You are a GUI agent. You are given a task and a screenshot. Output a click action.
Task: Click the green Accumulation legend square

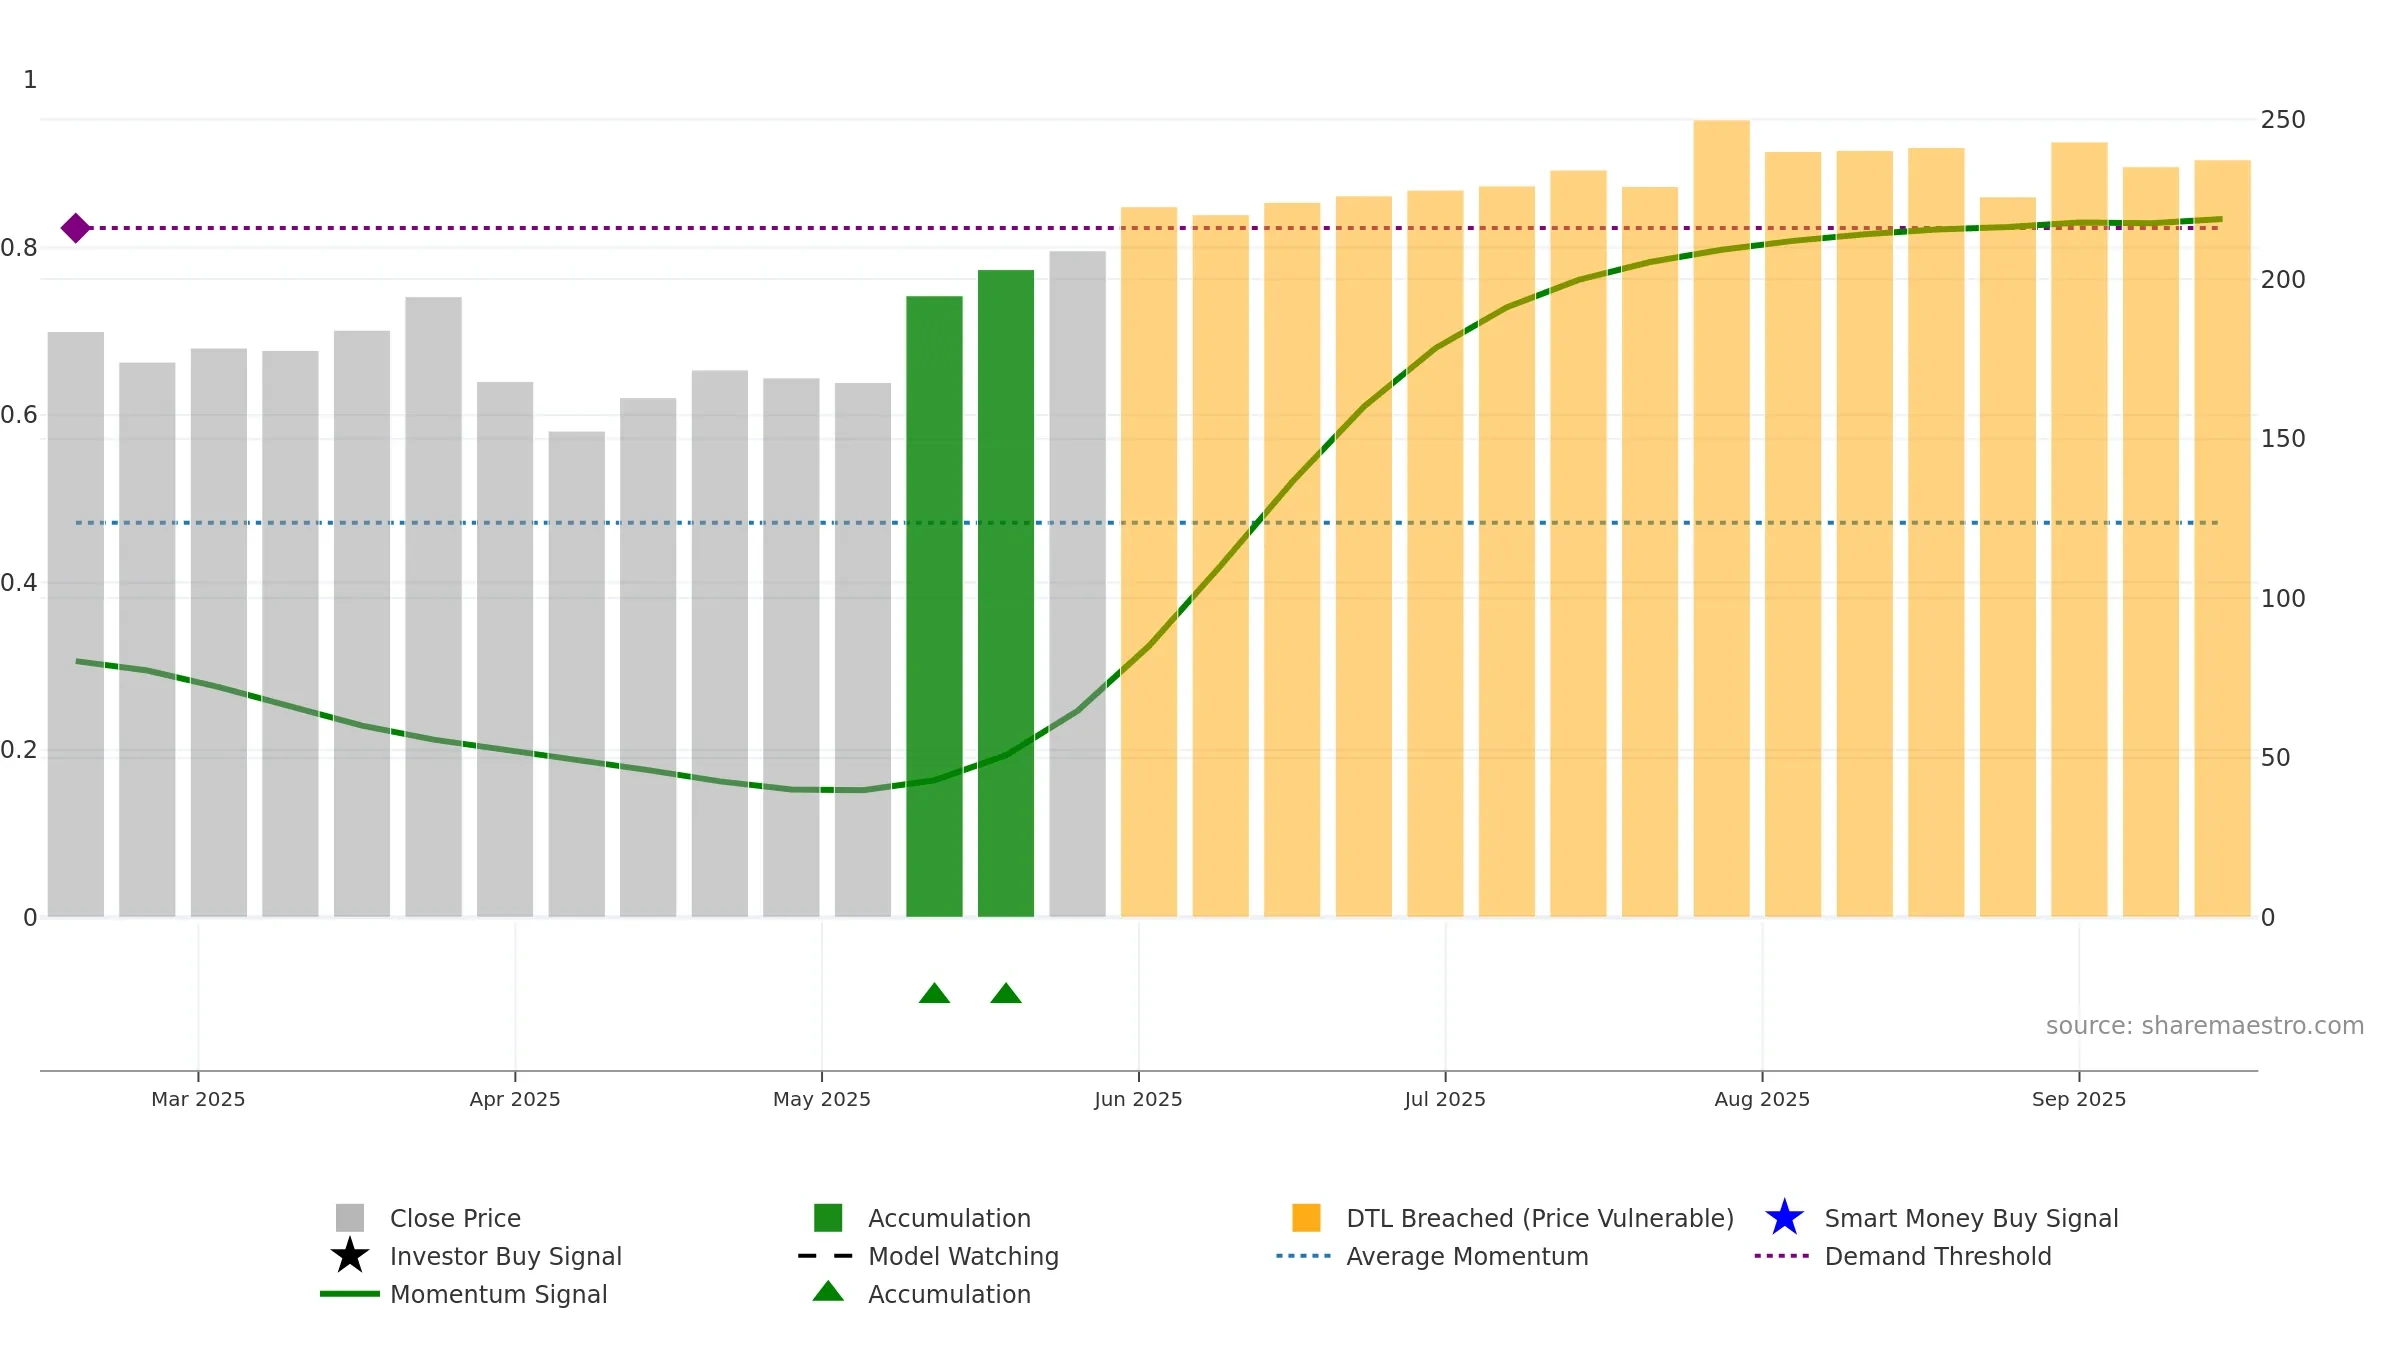[x=828, y=1218]
